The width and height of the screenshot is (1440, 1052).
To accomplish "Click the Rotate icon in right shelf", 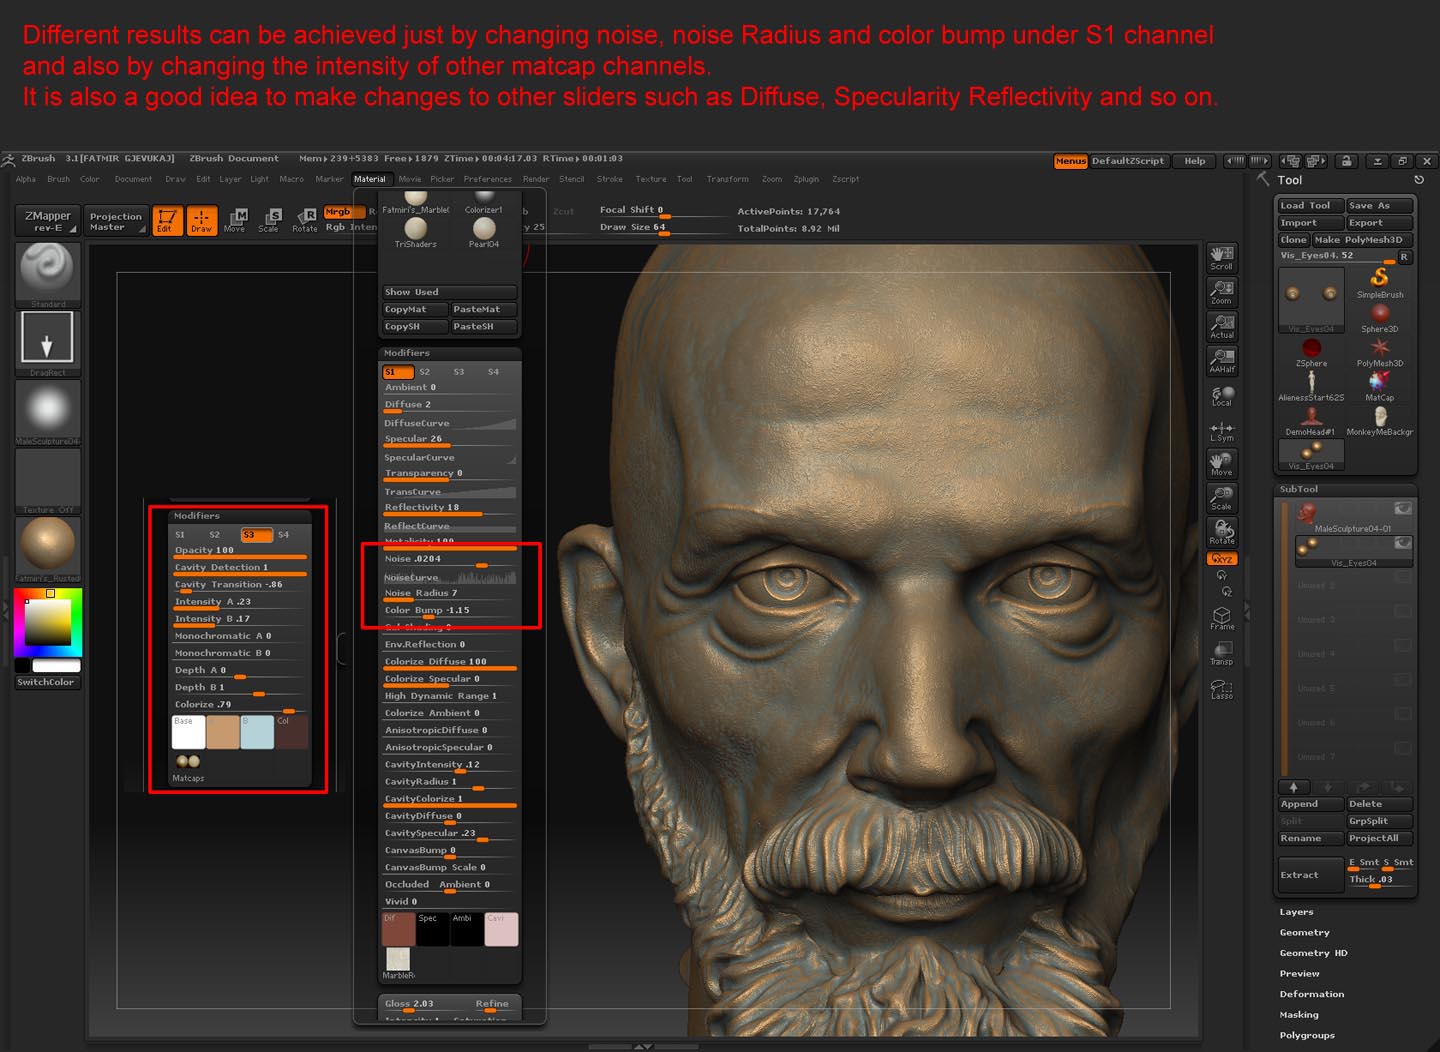I will click(x=1222, y=532).
